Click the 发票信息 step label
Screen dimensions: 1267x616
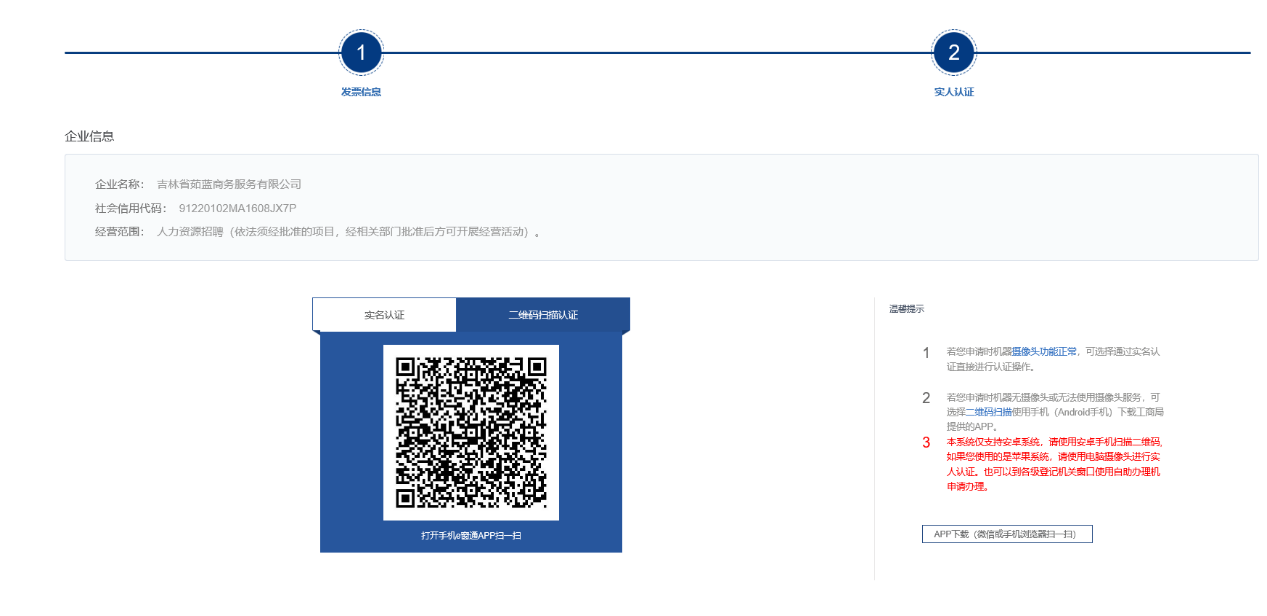[x=361, y=92]
